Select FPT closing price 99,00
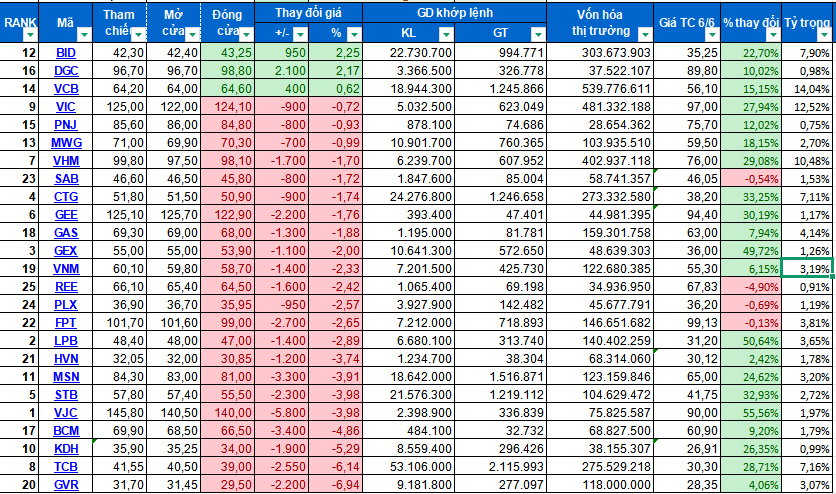This screenshot has height=494, width=836. [x=228, y=323]
